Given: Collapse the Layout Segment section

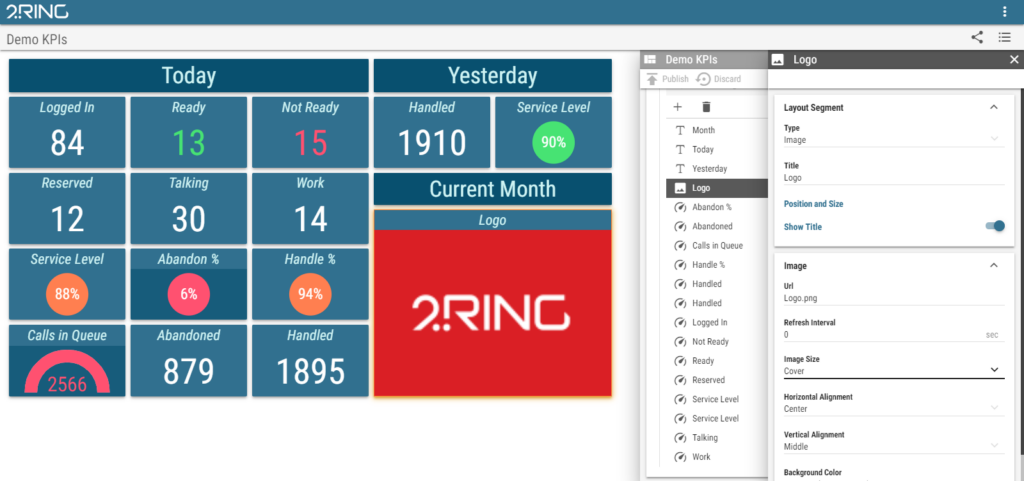Looking at the screenshot, I should [x=993, y=107].
